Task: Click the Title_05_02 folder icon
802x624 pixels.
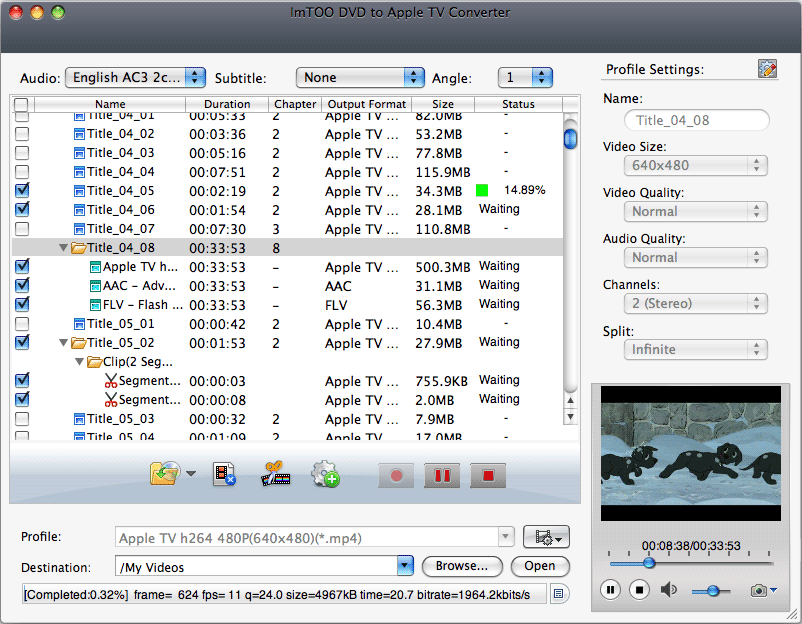Action: point(79,343)
